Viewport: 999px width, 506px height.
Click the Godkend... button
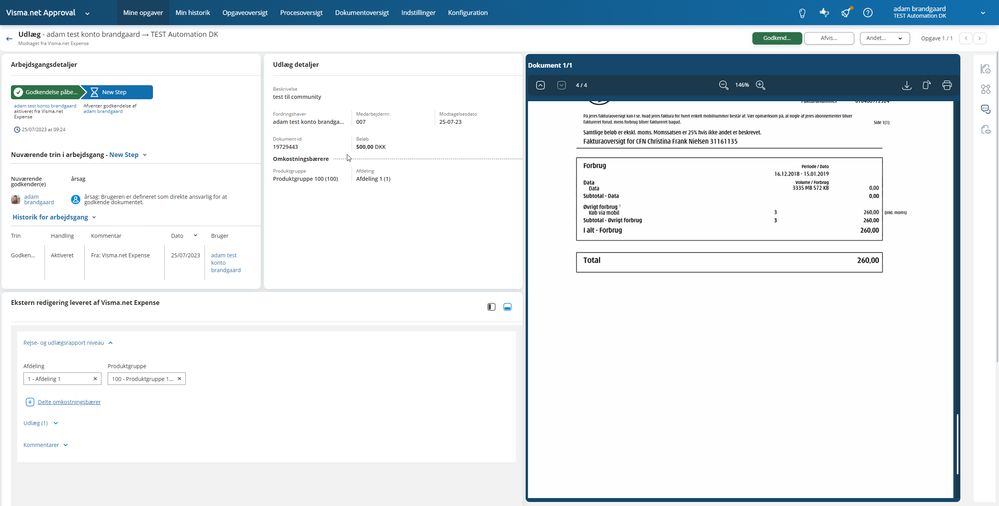pyautogui.click(x=777, y=38)
